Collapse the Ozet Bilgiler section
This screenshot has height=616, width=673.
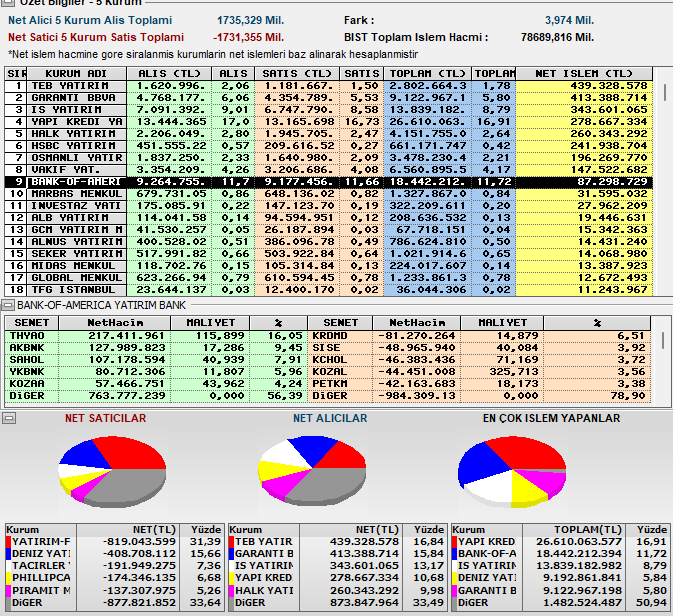click(x=8, y=3)
